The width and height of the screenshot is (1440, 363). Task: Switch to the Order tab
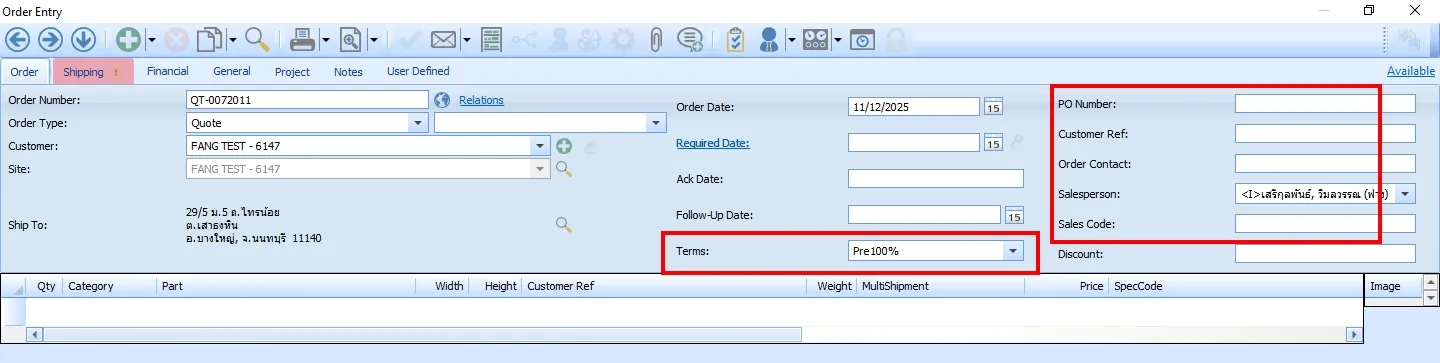pyautogui.click(x=25, y=72)
